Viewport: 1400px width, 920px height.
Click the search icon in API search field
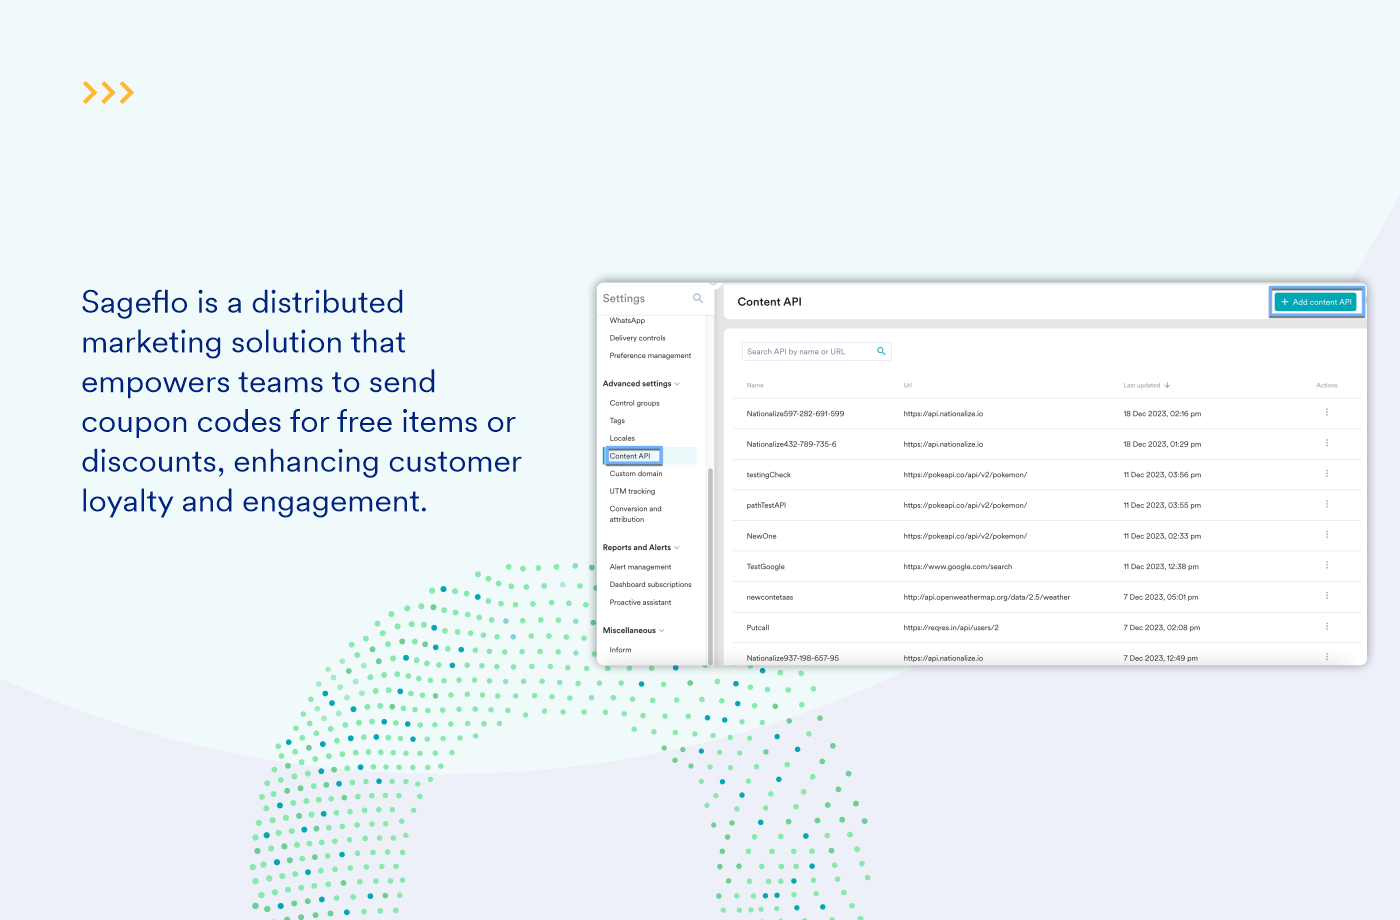pos(881,351)
